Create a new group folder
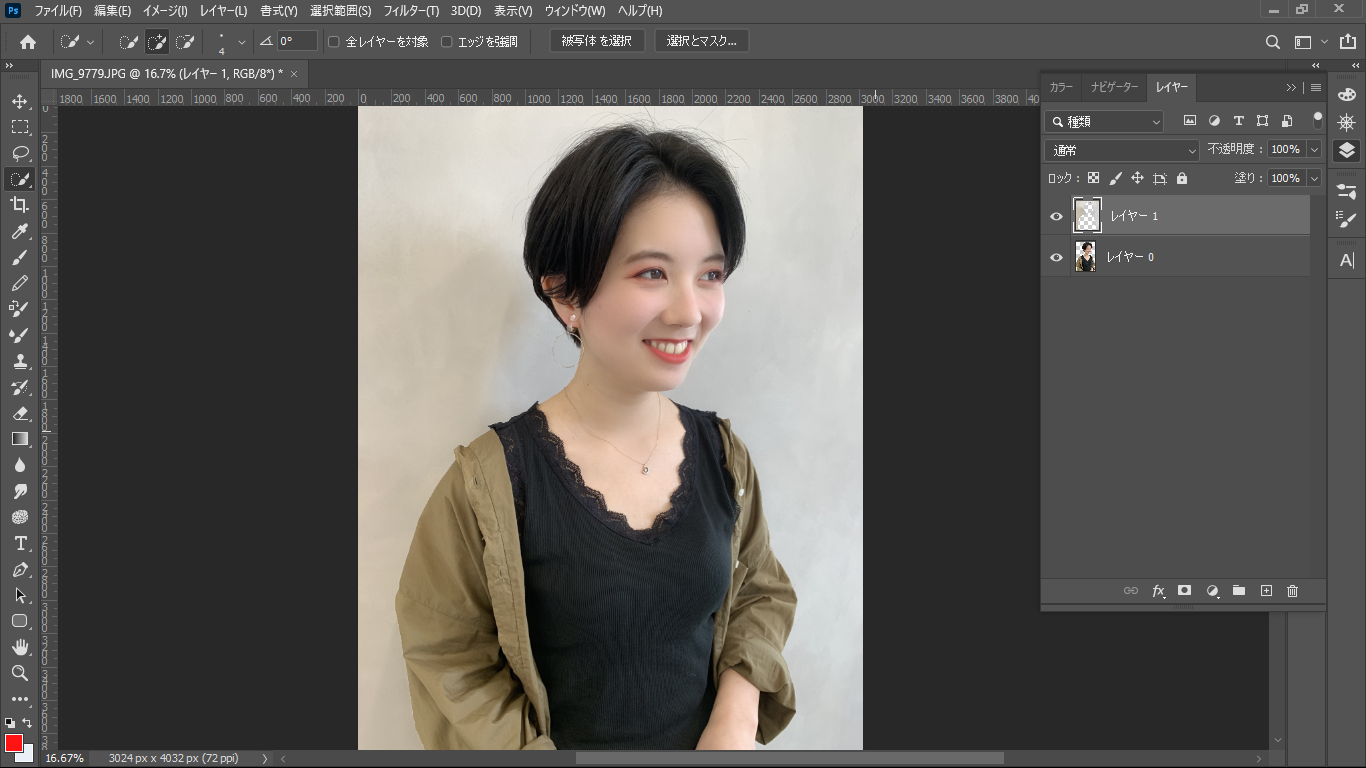Viewport: 1366px width, 768px height. pyautogui.click(x=1239, y=591)
